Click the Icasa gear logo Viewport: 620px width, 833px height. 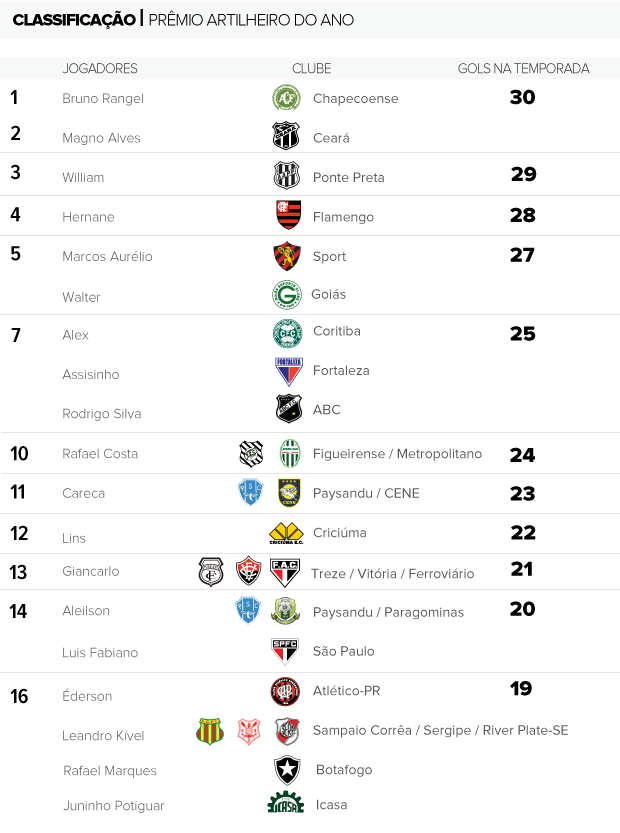click(x=286, y=803)
